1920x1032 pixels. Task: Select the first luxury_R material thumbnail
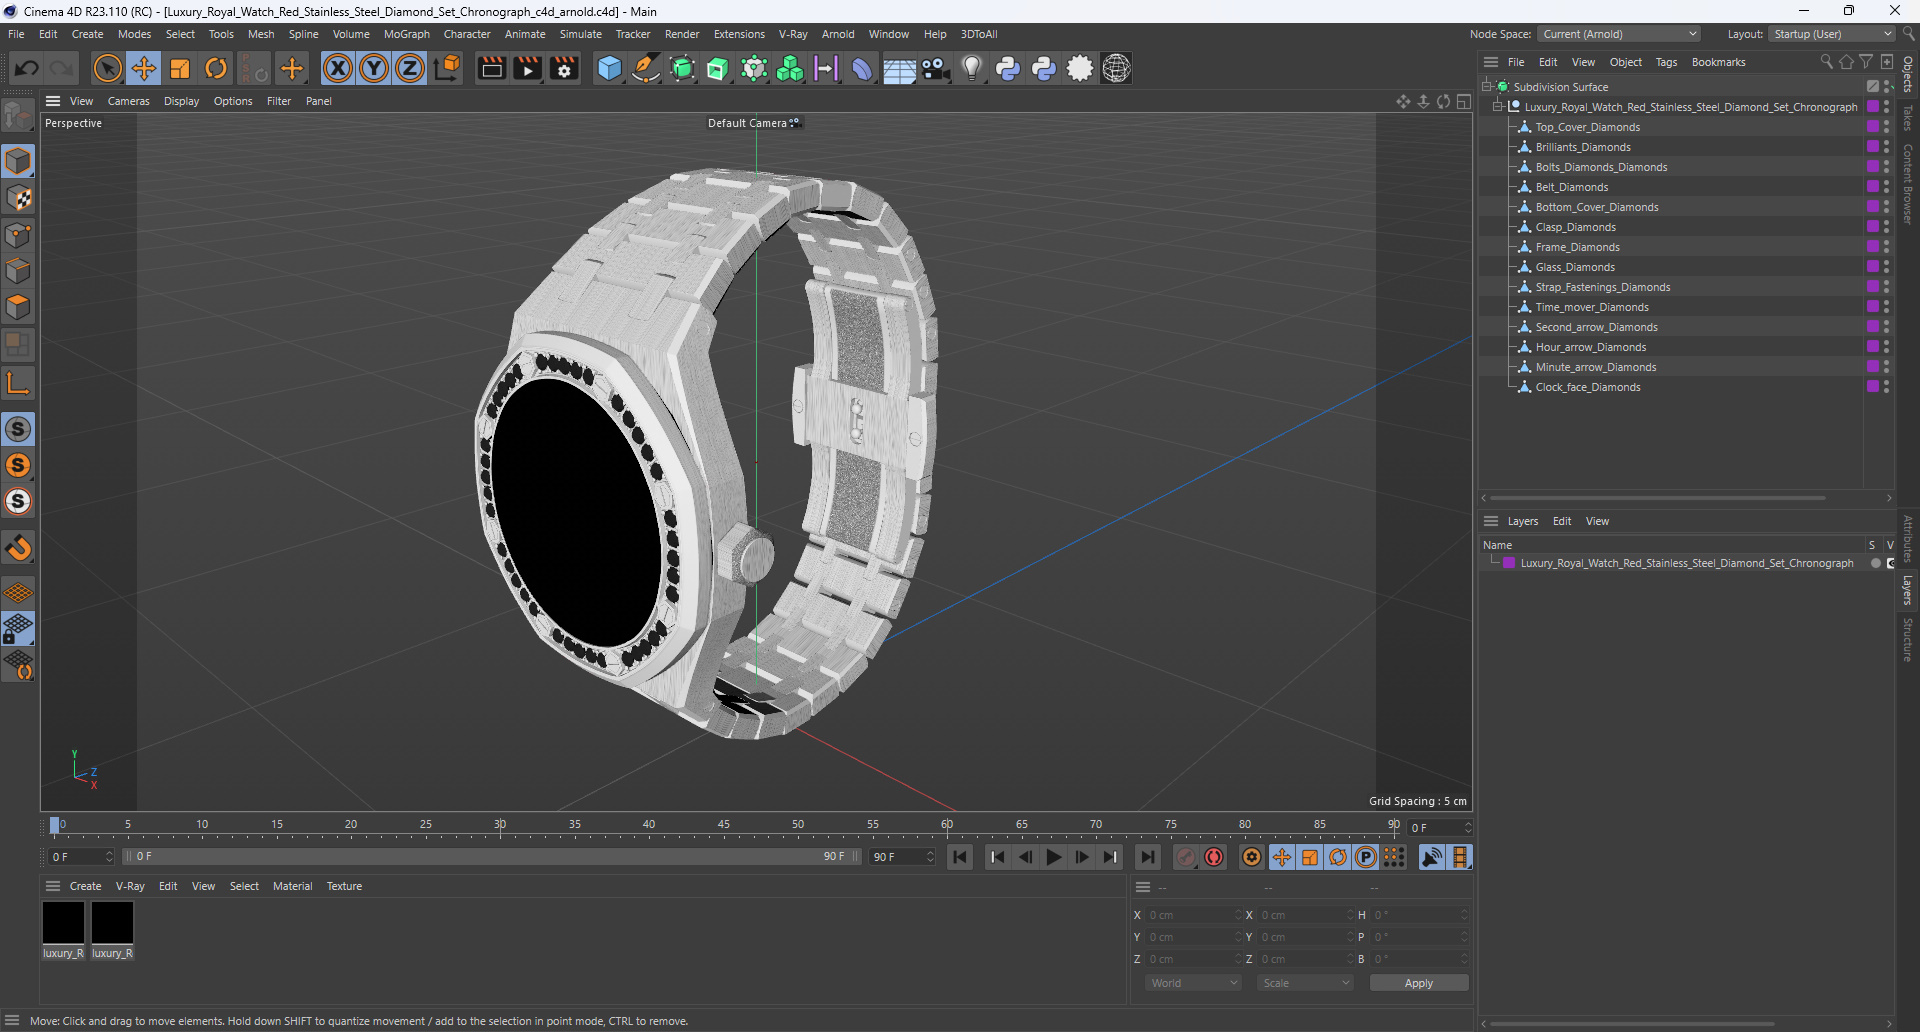pos(63,922)
